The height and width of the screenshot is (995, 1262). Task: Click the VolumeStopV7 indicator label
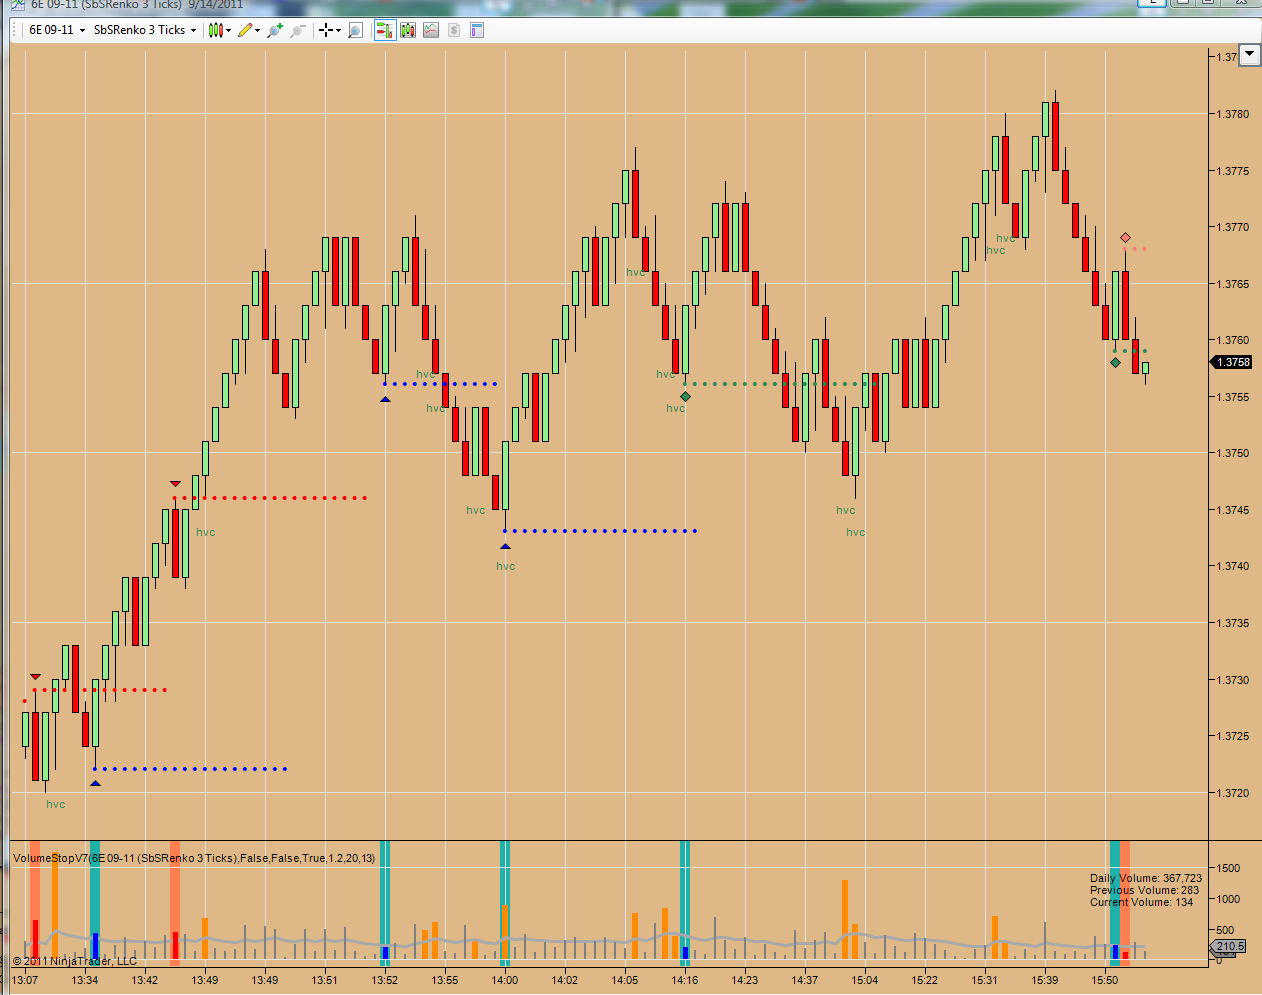point(194,858)
